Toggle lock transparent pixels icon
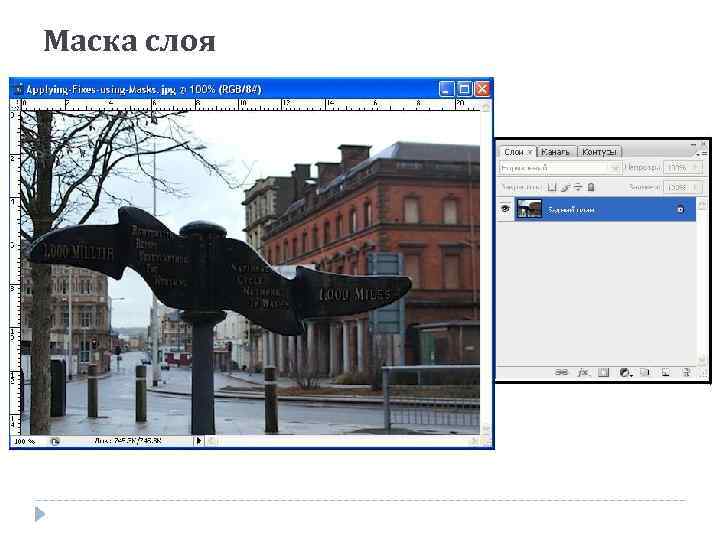The height and width of the screenshot is (540, 720). 552,187
